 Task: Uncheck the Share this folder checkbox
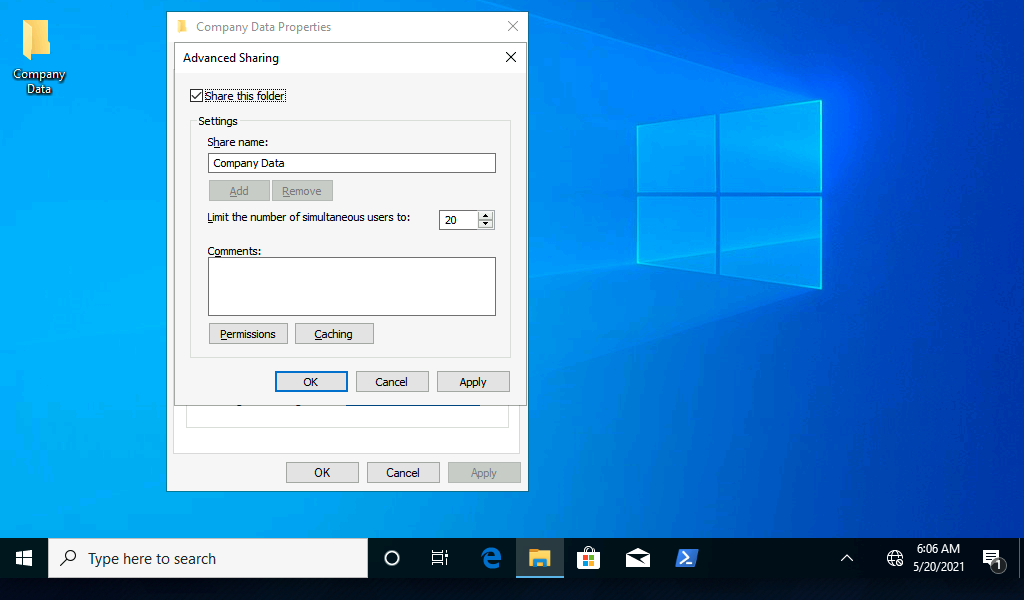coord(197,96)
